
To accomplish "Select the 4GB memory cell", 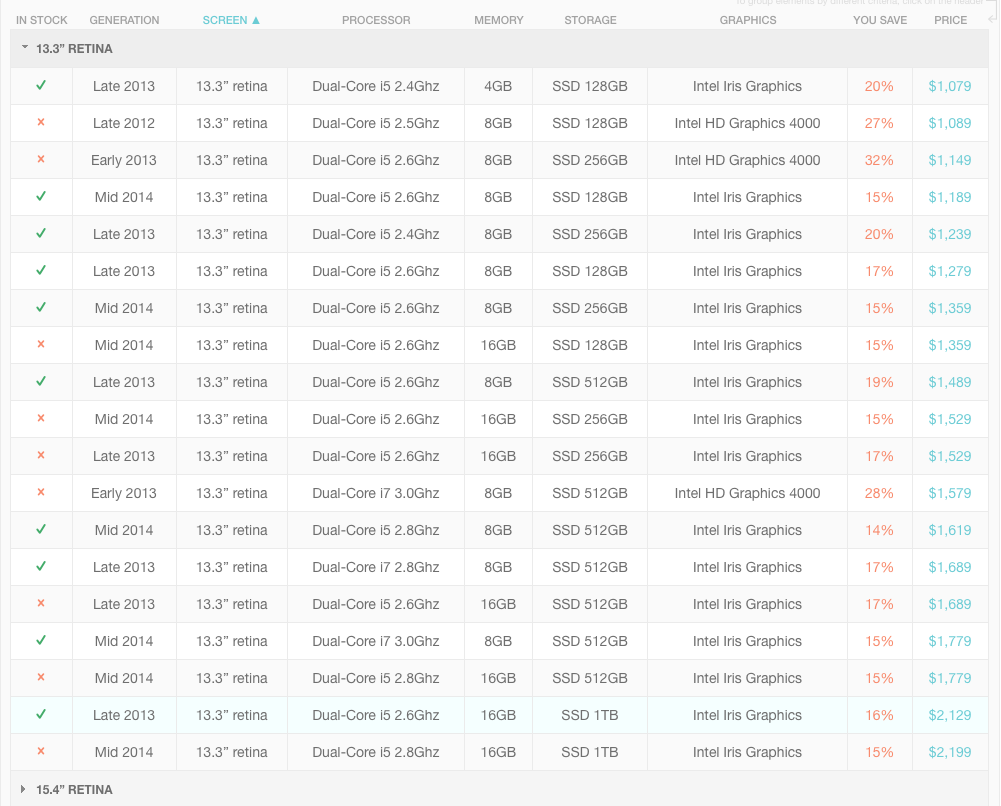I will (x=498, y=86).
